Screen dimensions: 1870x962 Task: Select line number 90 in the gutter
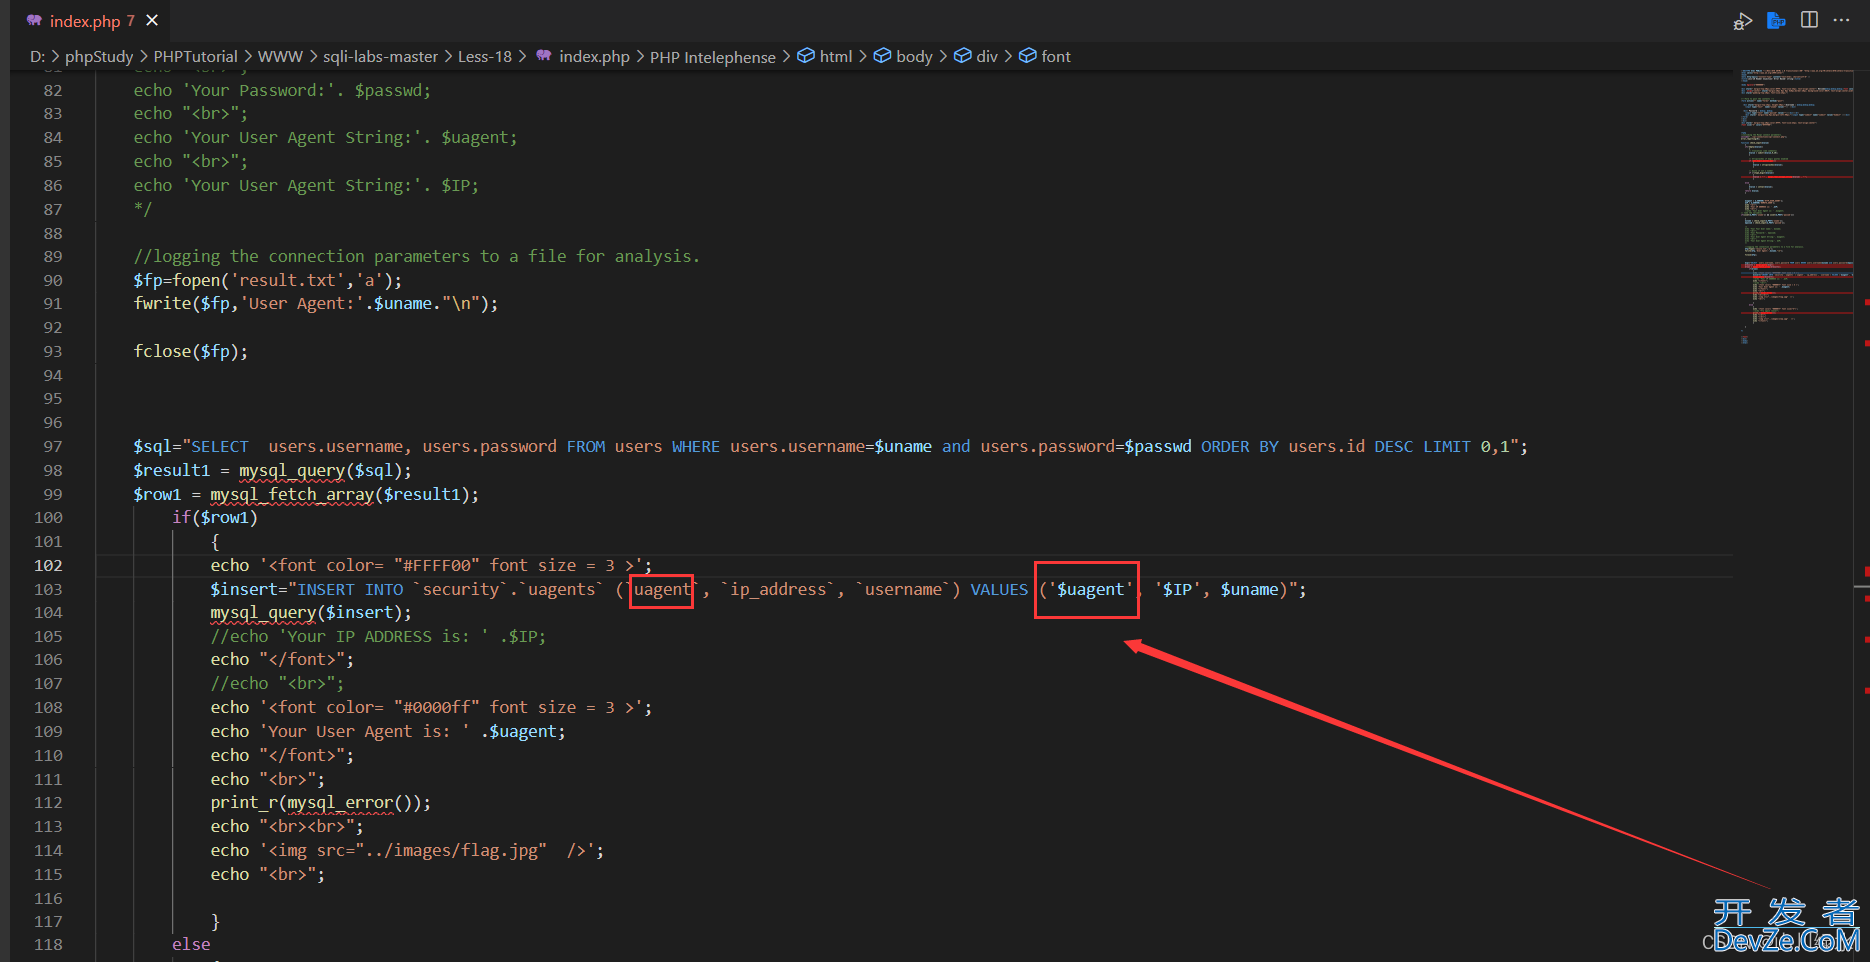pyautogui.click(x=53, y=281)
